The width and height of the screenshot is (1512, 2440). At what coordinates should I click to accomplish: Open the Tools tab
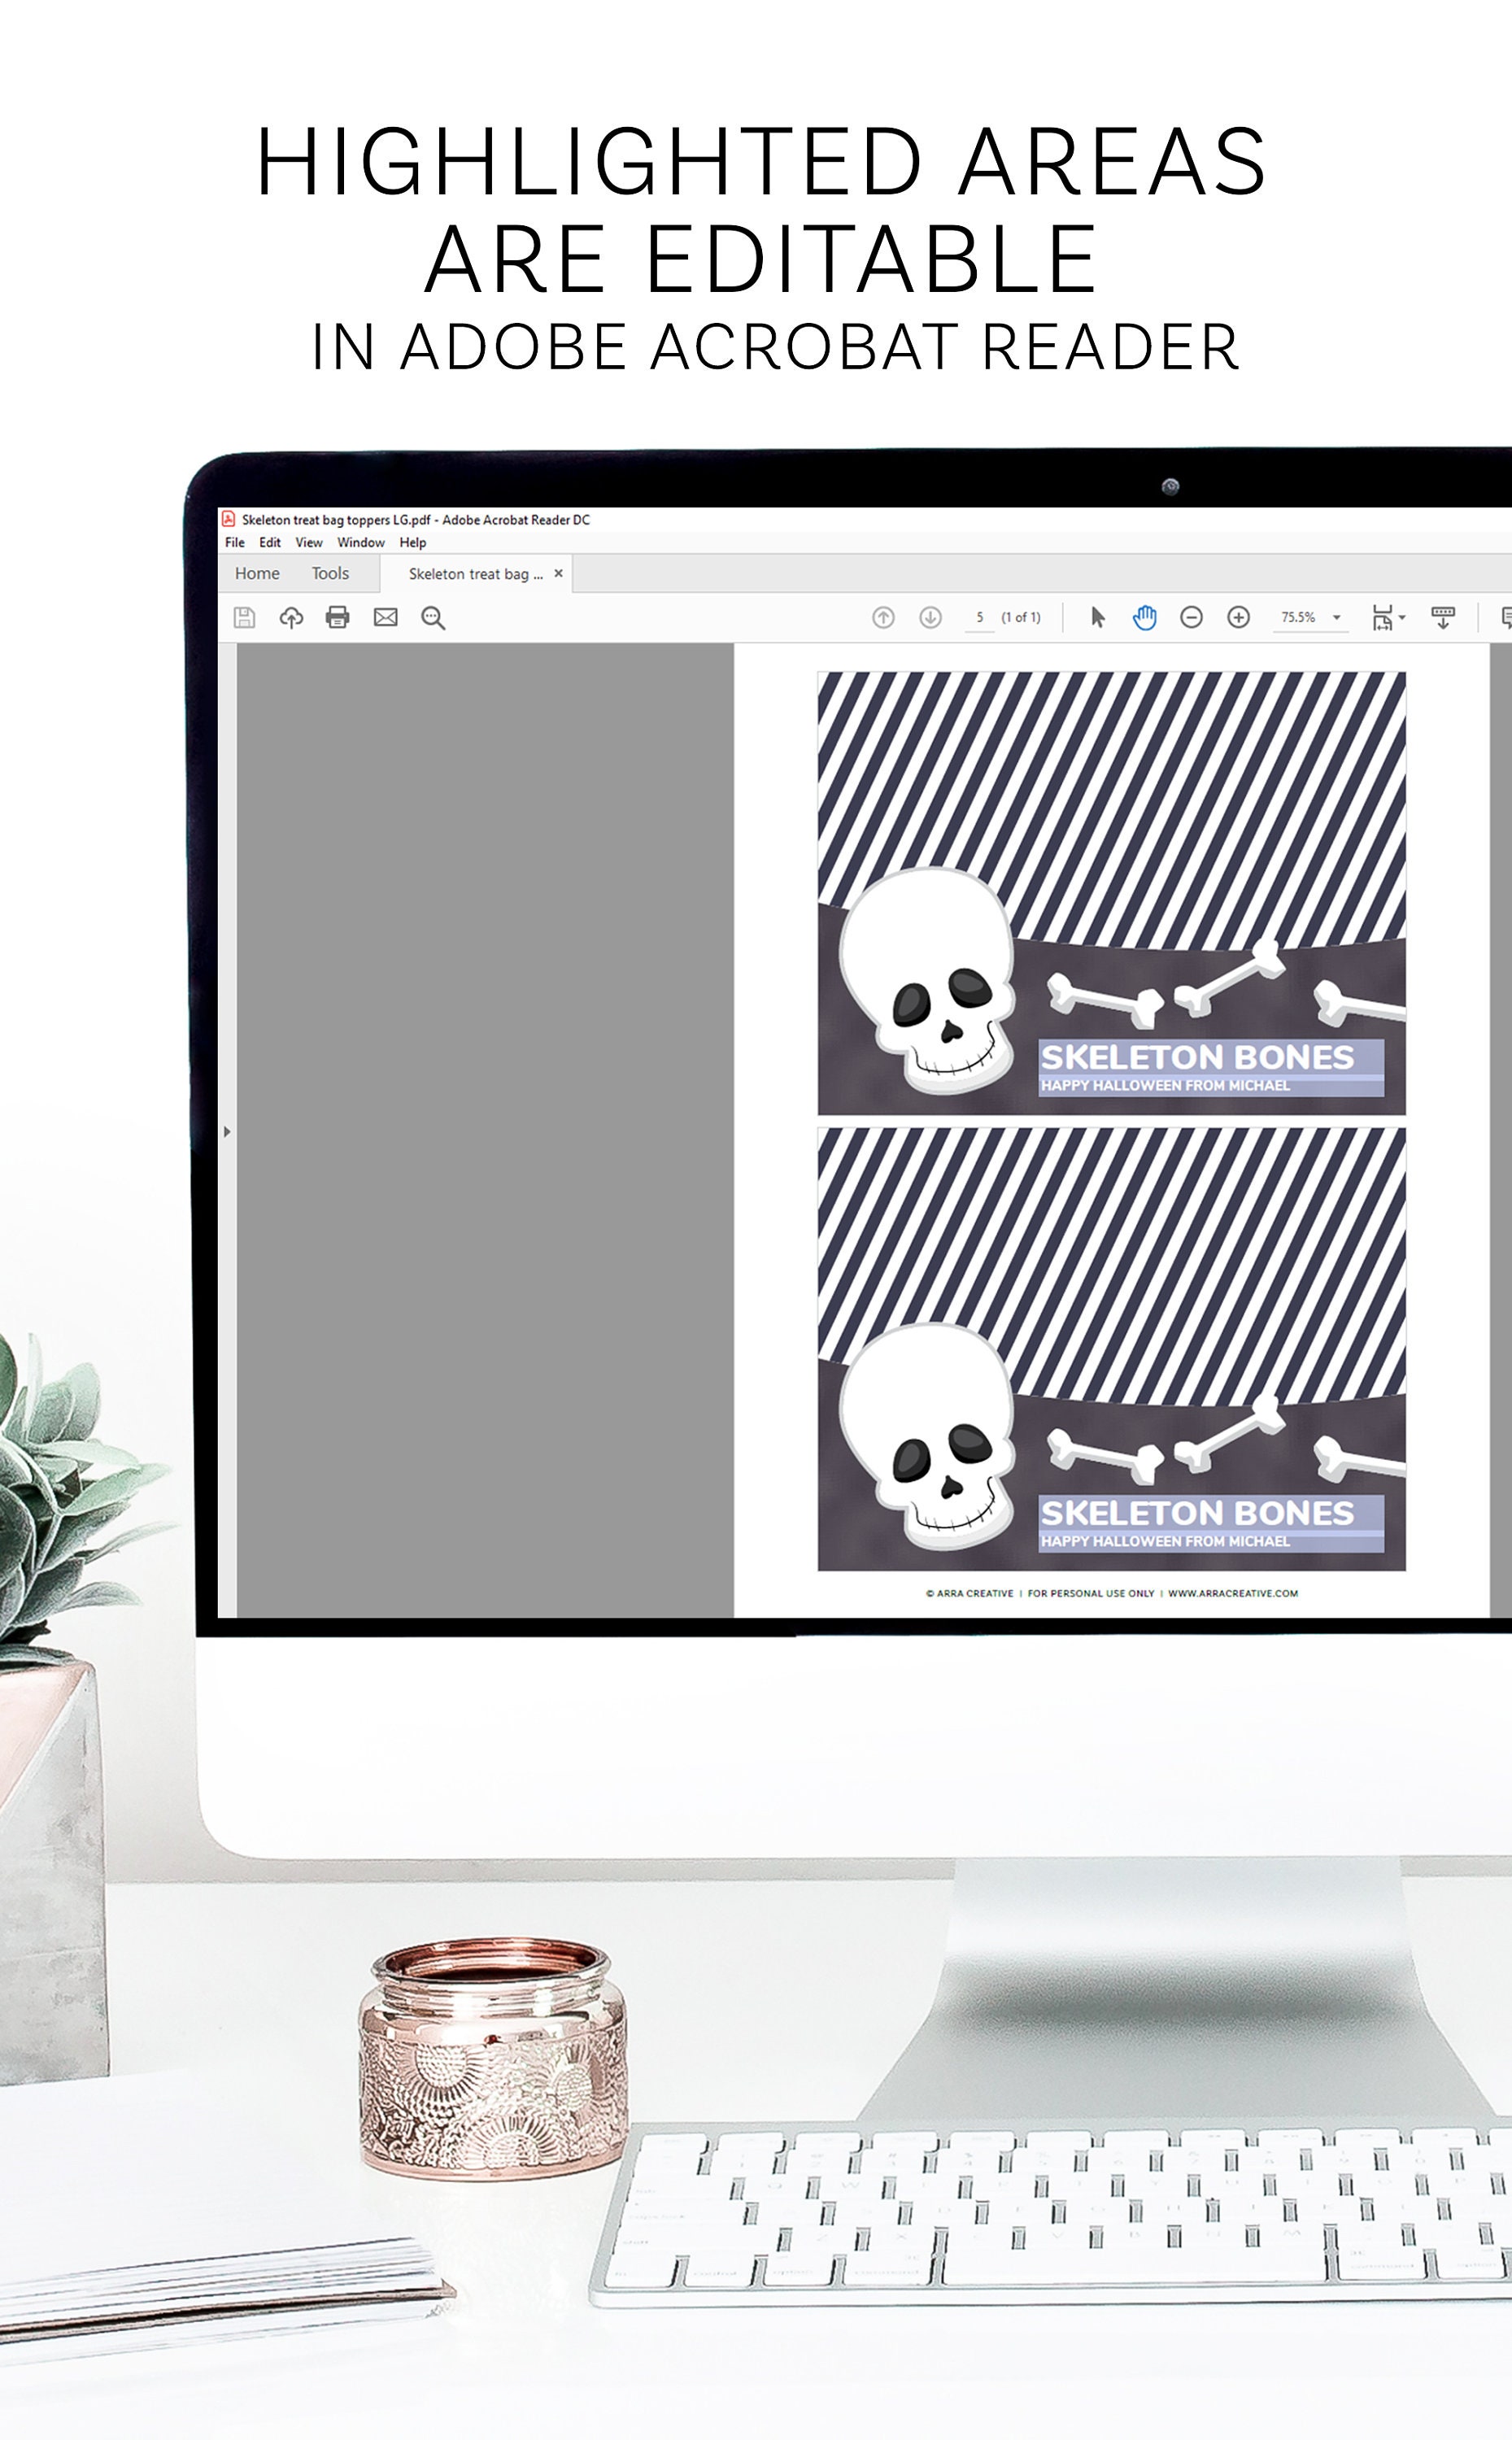tap(330, 573)
